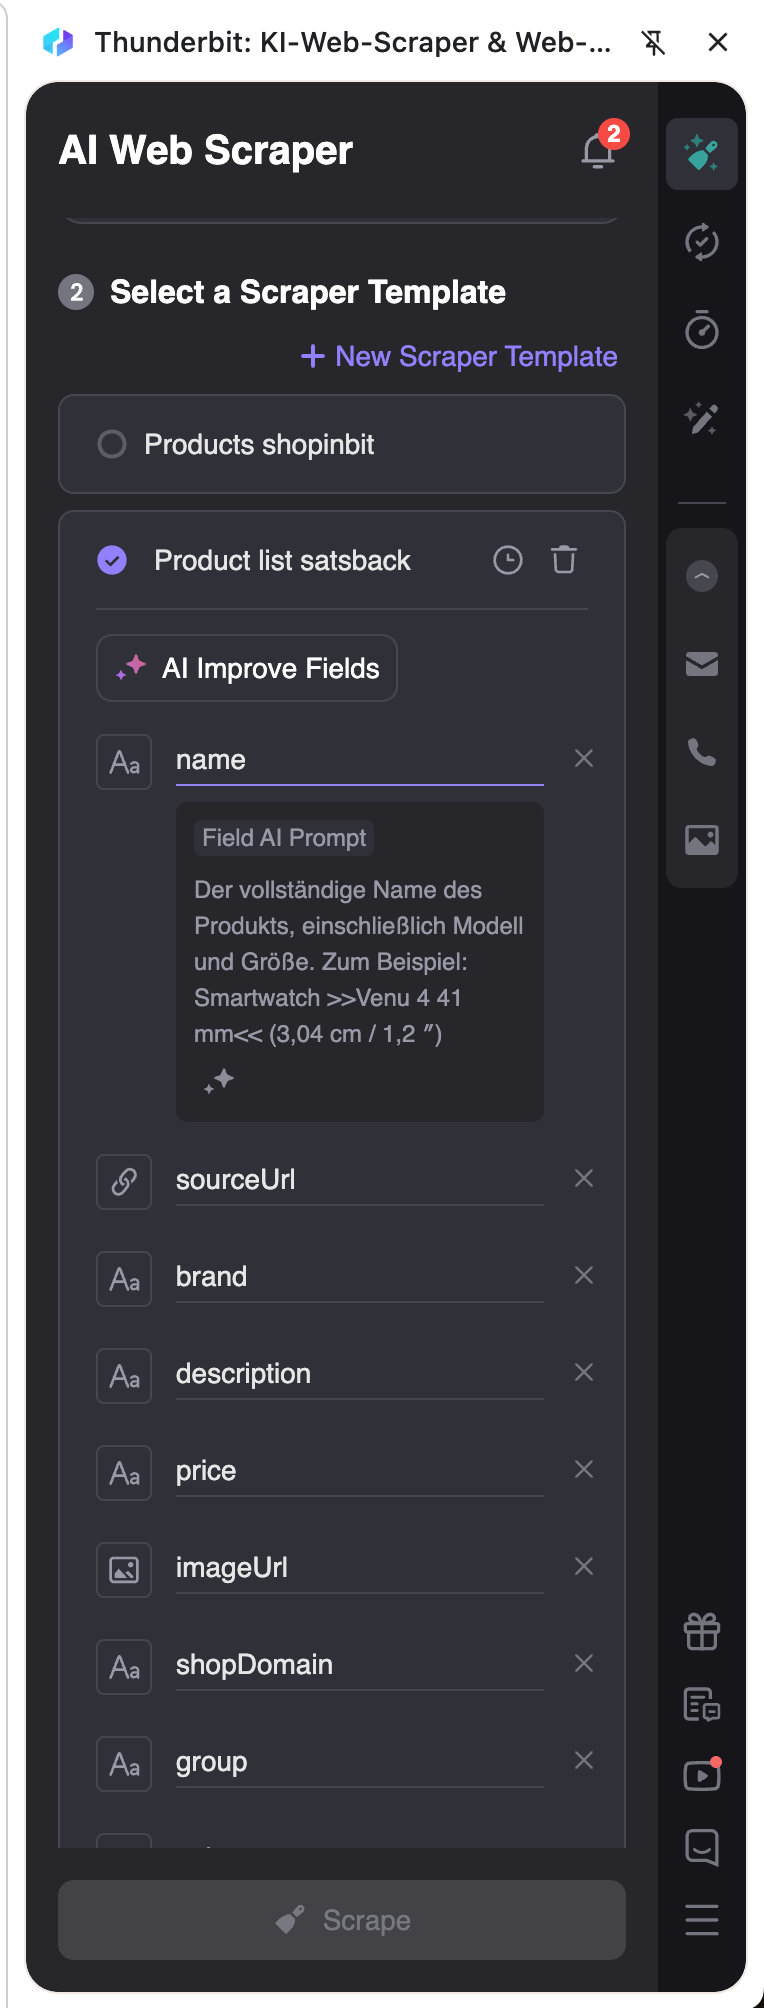Open the email extractor envelope icon

click(x=702, y=664)
